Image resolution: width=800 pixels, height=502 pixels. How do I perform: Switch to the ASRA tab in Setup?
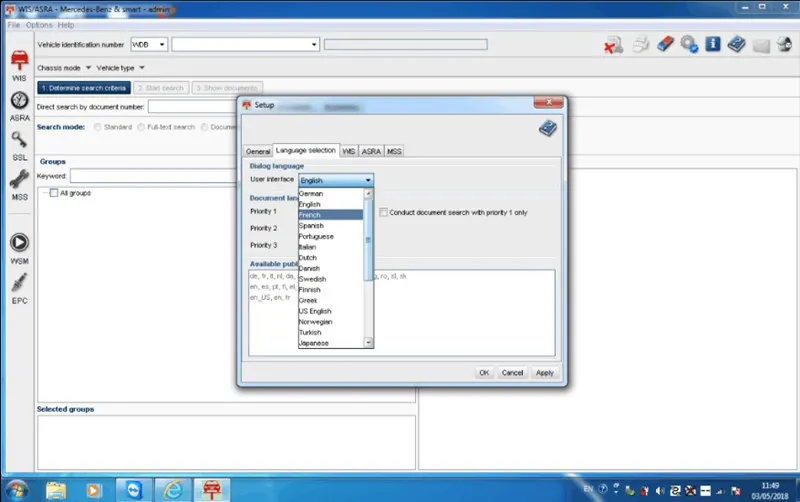coord(371,152)
